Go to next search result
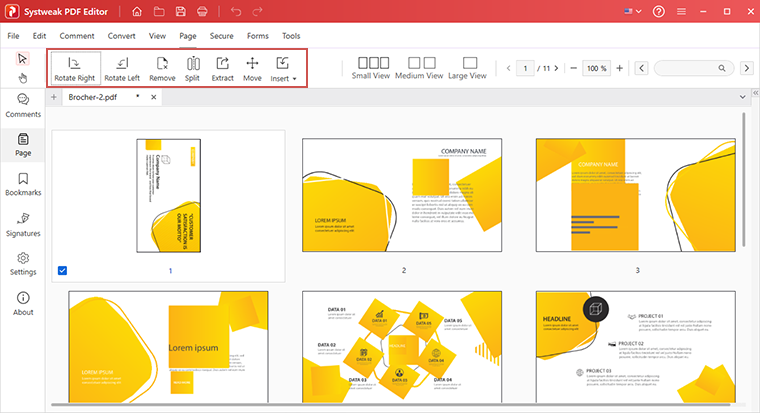 tap(747, 68)
